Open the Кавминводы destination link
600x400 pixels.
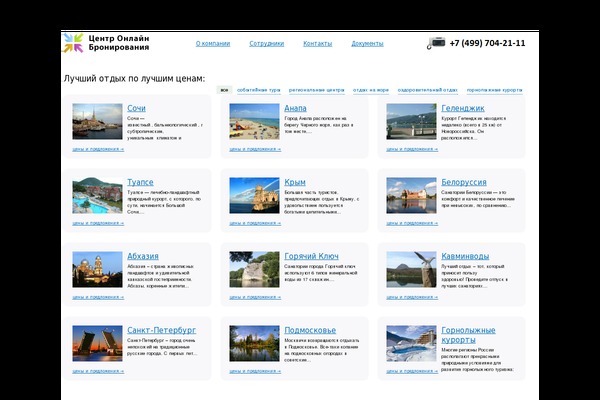tap(465, 256)
